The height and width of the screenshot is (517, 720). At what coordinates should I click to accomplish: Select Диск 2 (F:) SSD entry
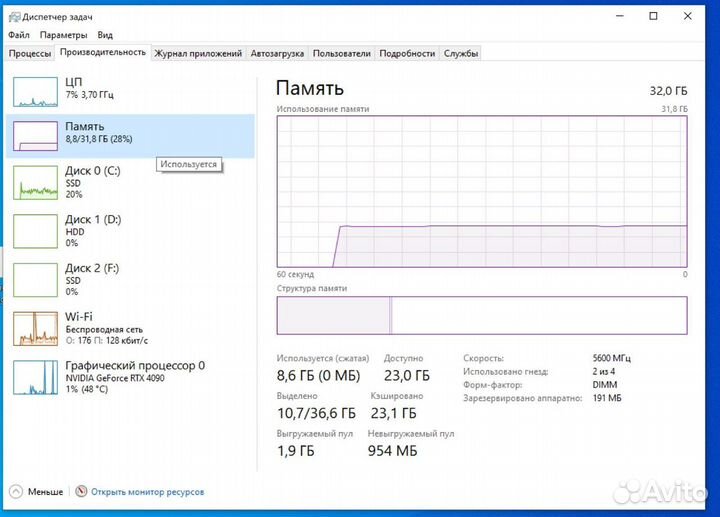point(130,280)
